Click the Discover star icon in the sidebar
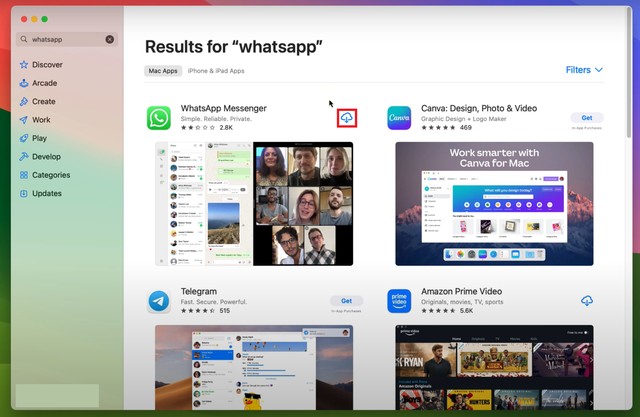The image size is (640, 417). (24, 64)
